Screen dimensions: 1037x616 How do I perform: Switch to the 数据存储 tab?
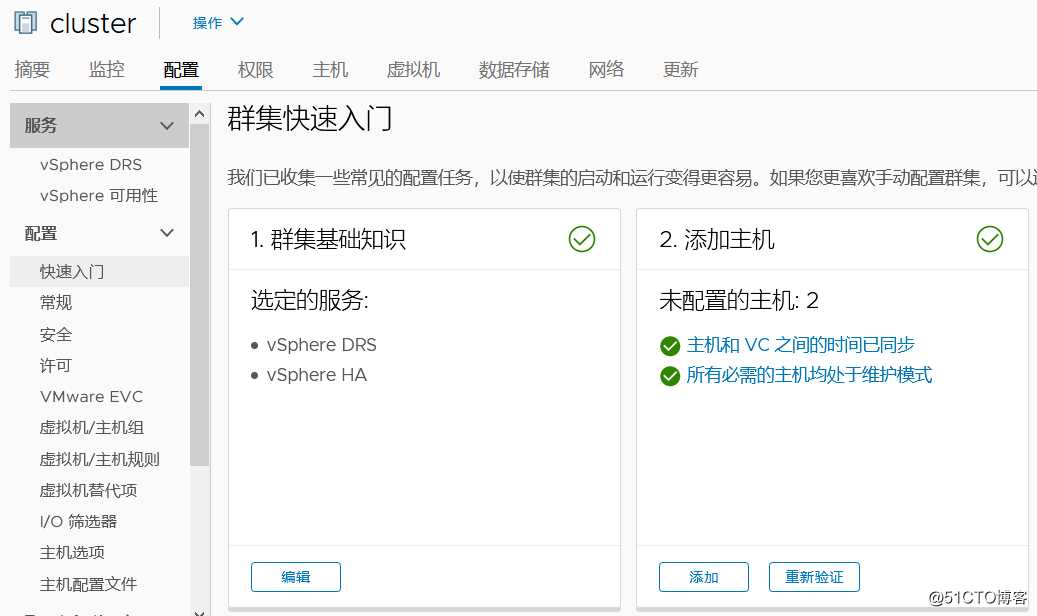point(514,69)
